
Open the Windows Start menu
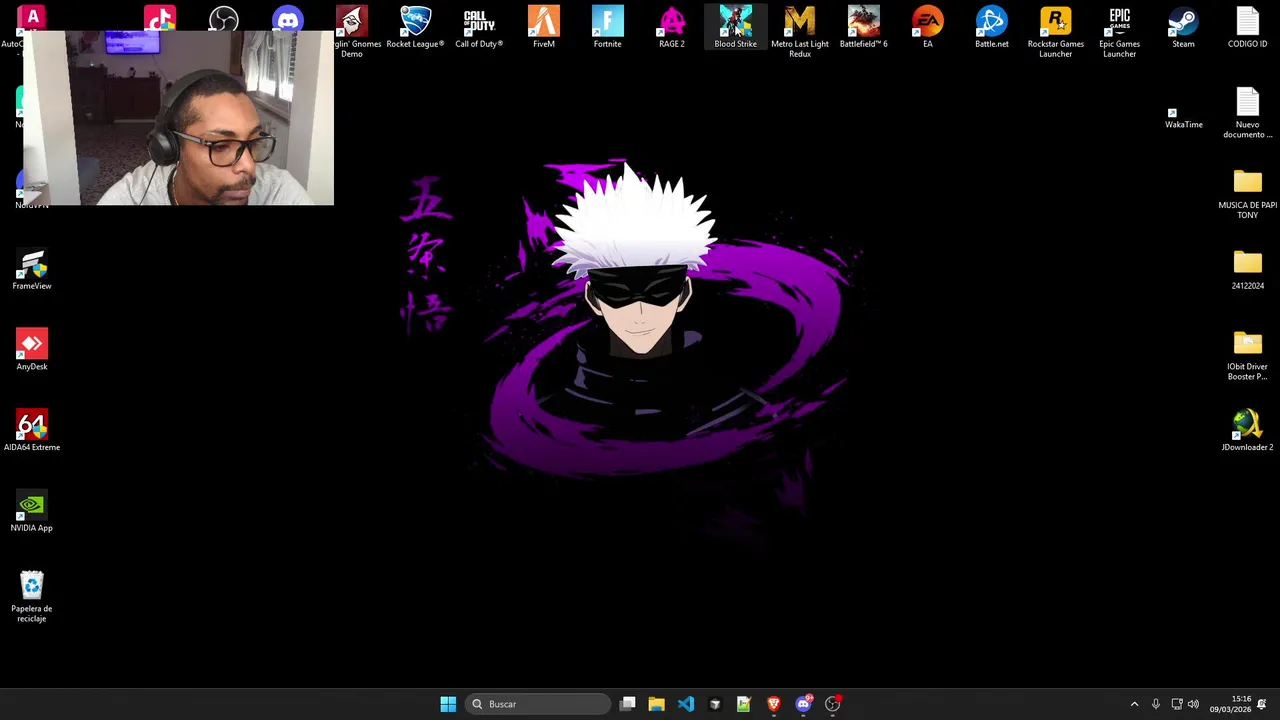point(448,704)
